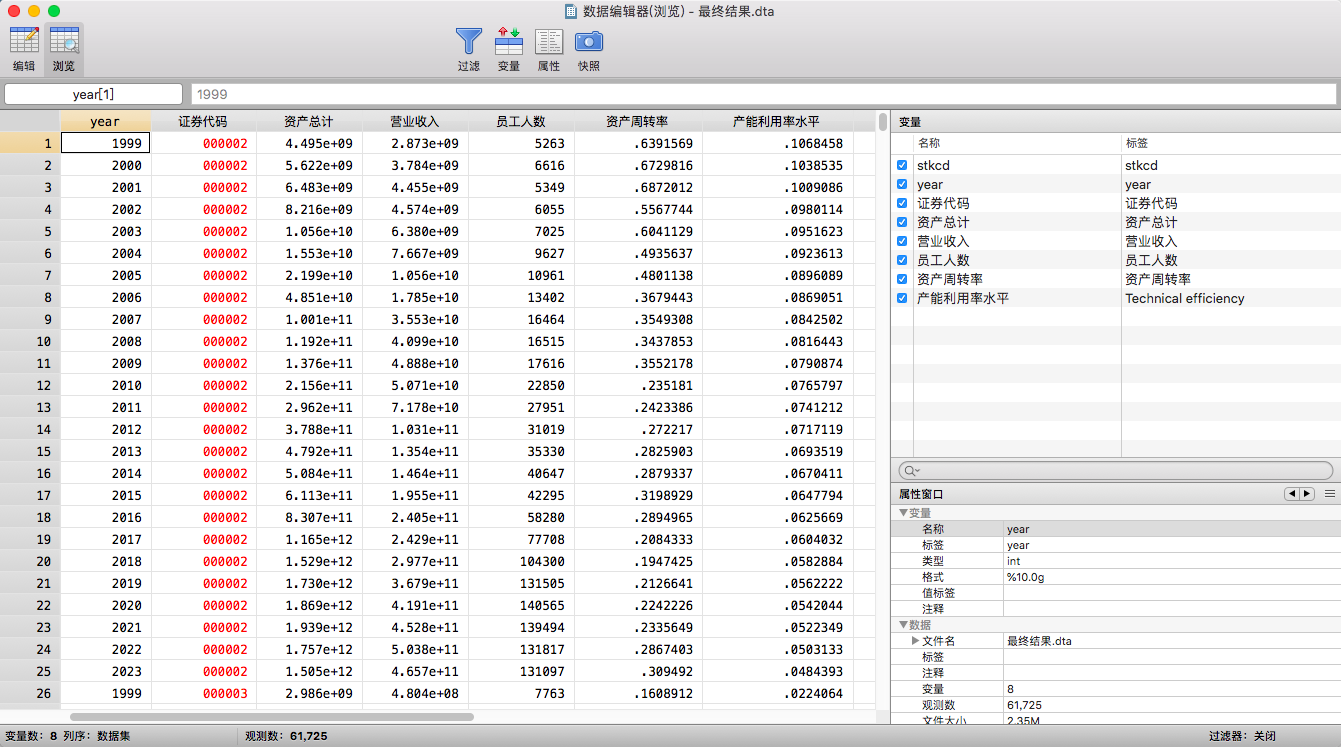Expand the 文件名 disclosure triangle
Screen dimensions: 1341x747
pyautogui.click(x=915, y=641)
